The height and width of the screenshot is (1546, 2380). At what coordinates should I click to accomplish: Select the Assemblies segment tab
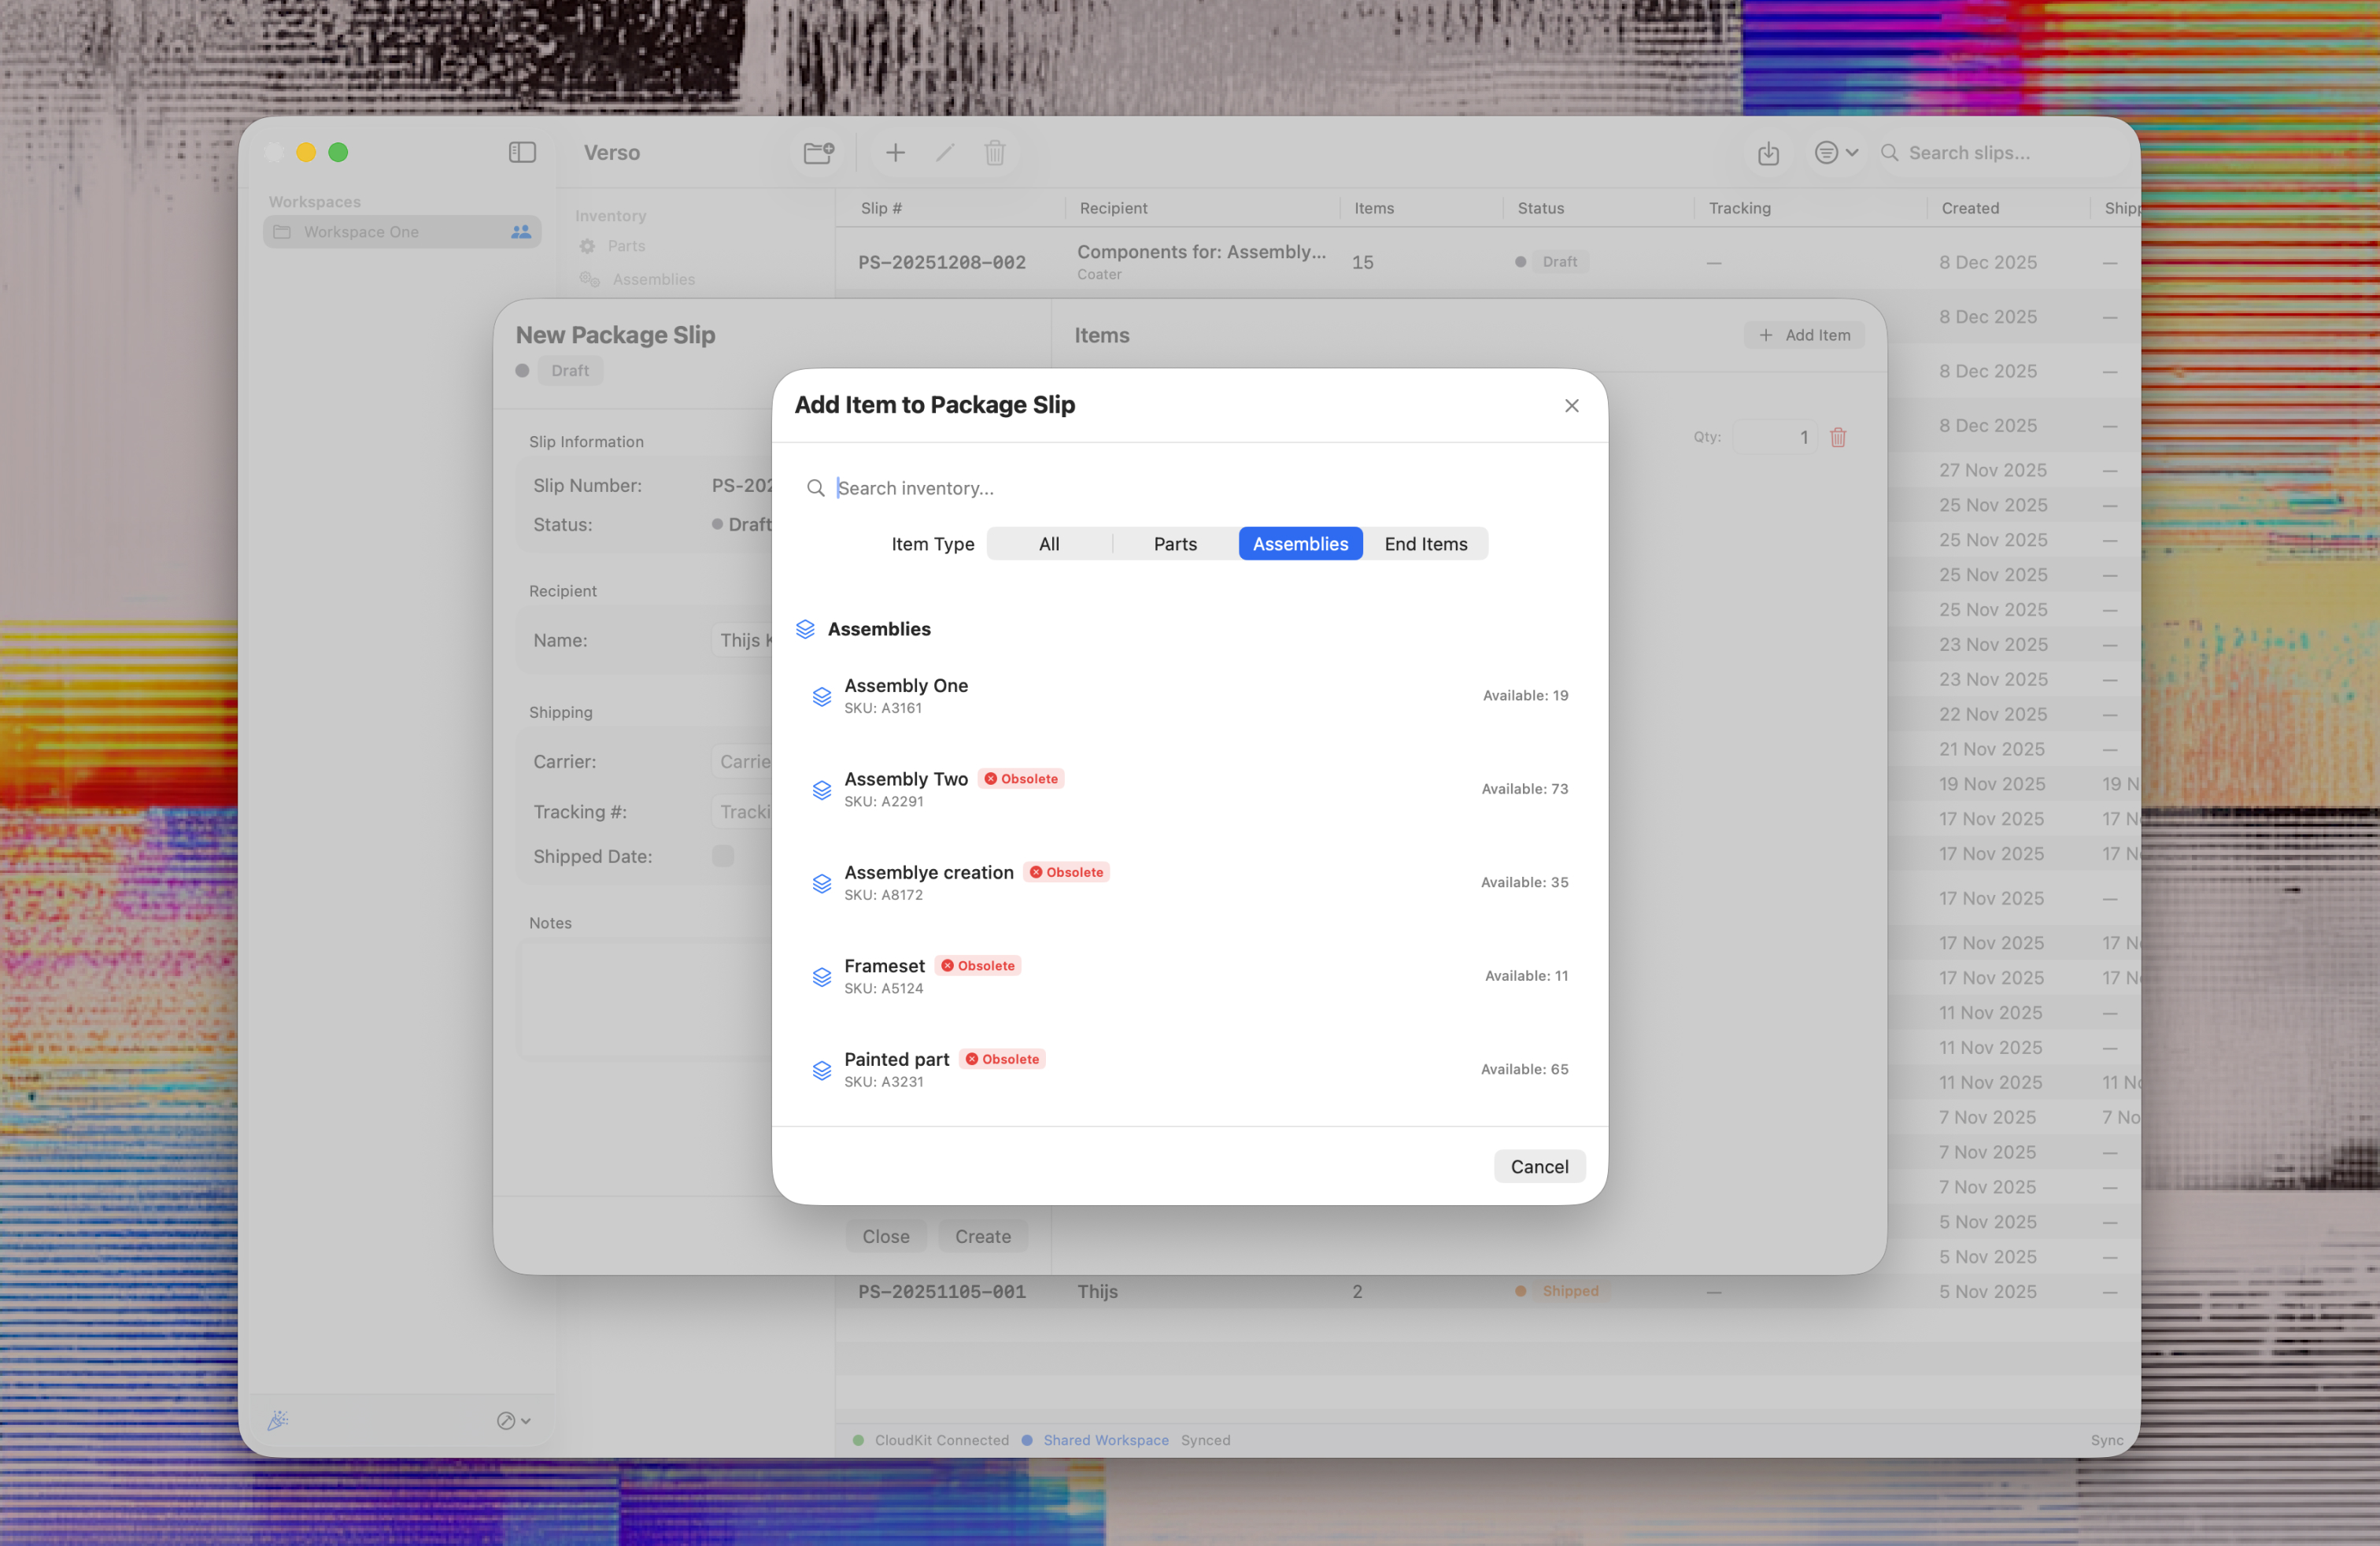[x=1300, y=544]
